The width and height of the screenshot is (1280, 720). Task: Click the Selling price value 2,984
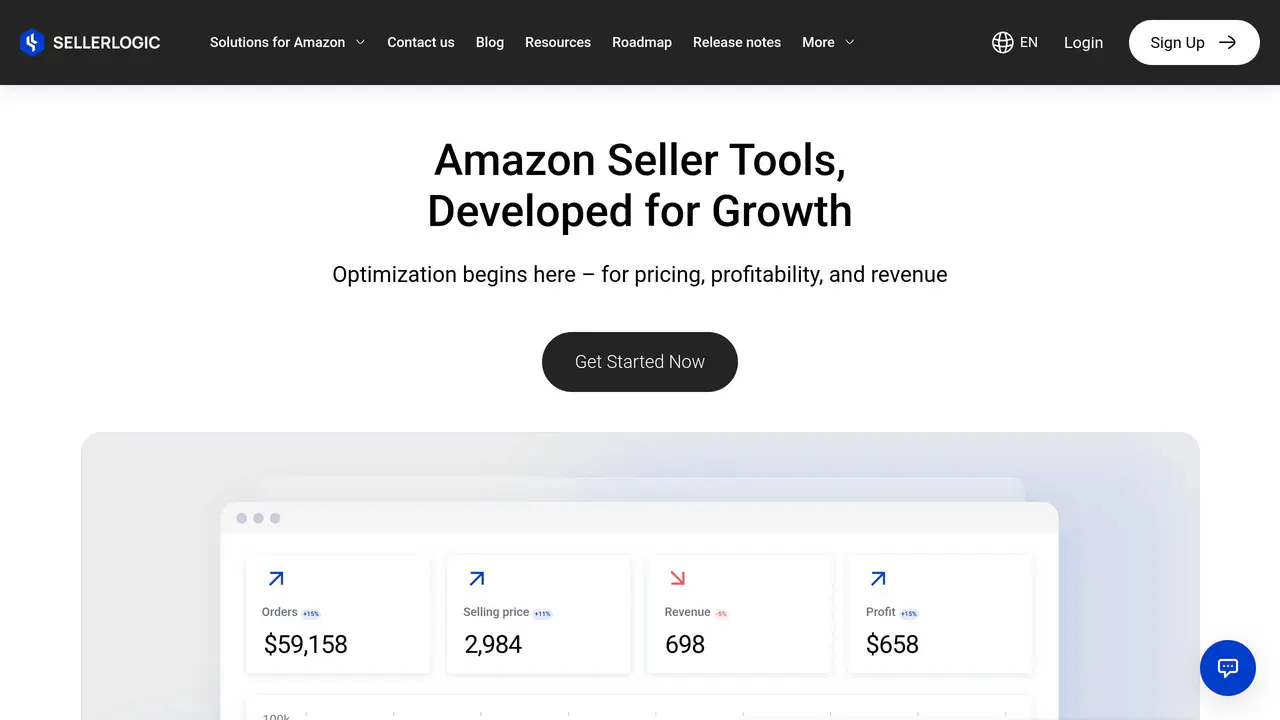pyautogui.click(x=493, y=645)
